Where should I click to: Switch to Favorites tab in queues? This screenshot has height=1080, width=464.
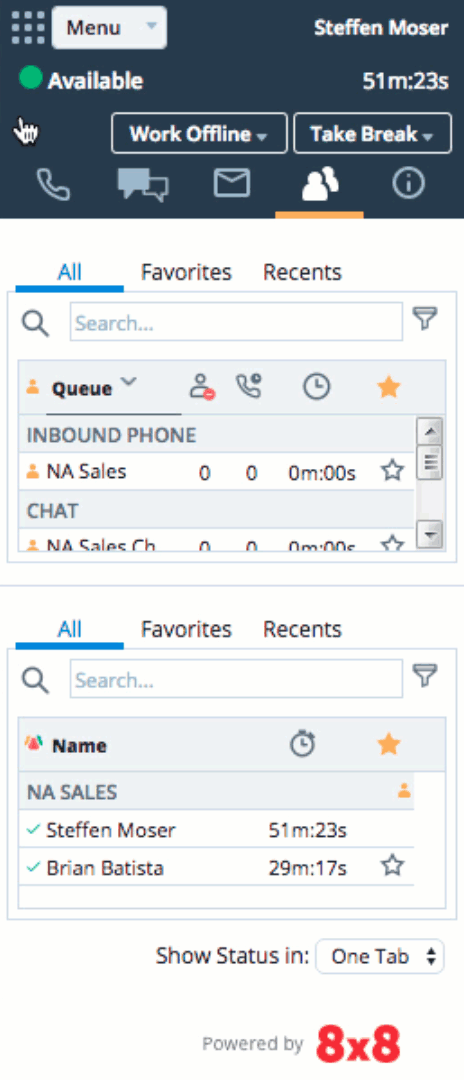[187, 273]
